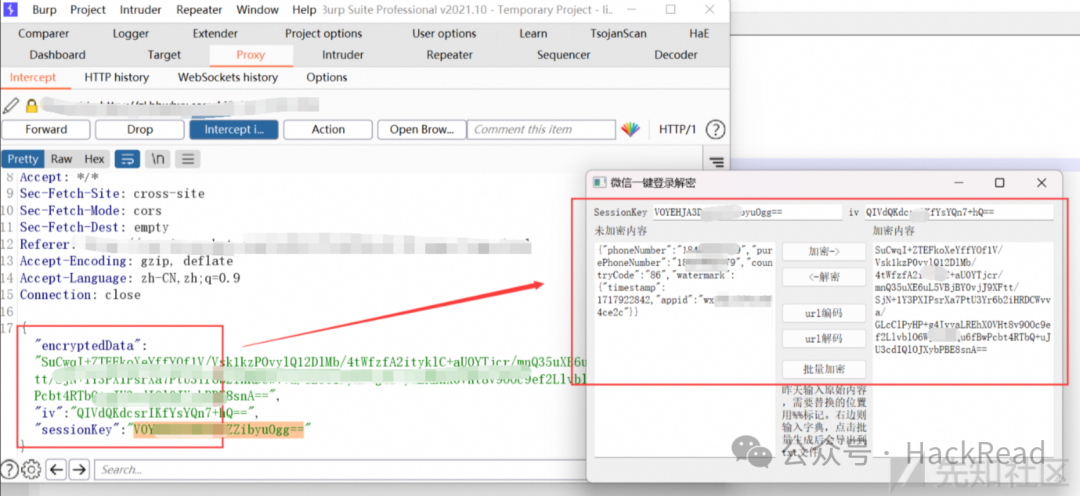The width and height of the screenshot is (1080, 496).
Task: Open the highlight color picker icon
Action: click(x=630, y=130)
